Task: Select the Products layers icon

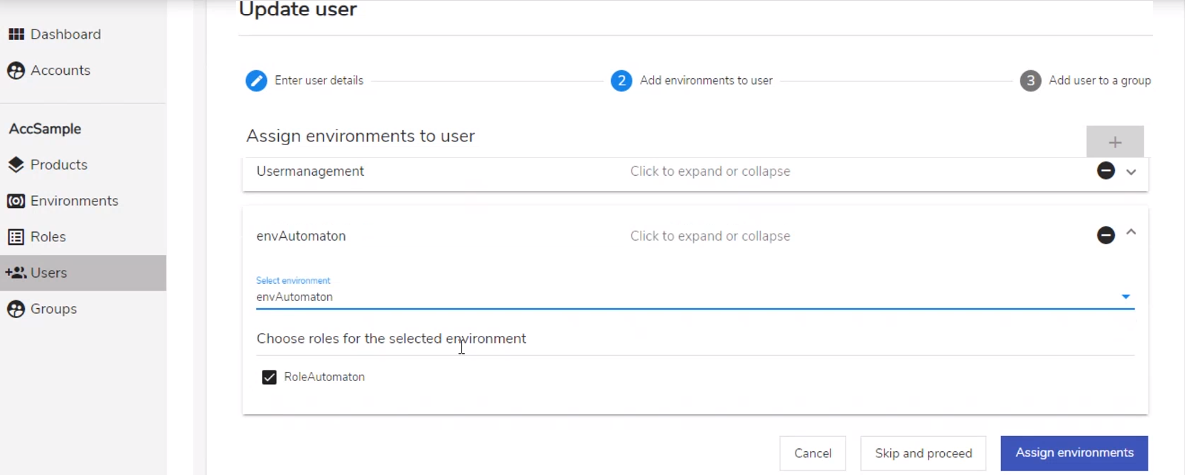Action: click(16, 165)
